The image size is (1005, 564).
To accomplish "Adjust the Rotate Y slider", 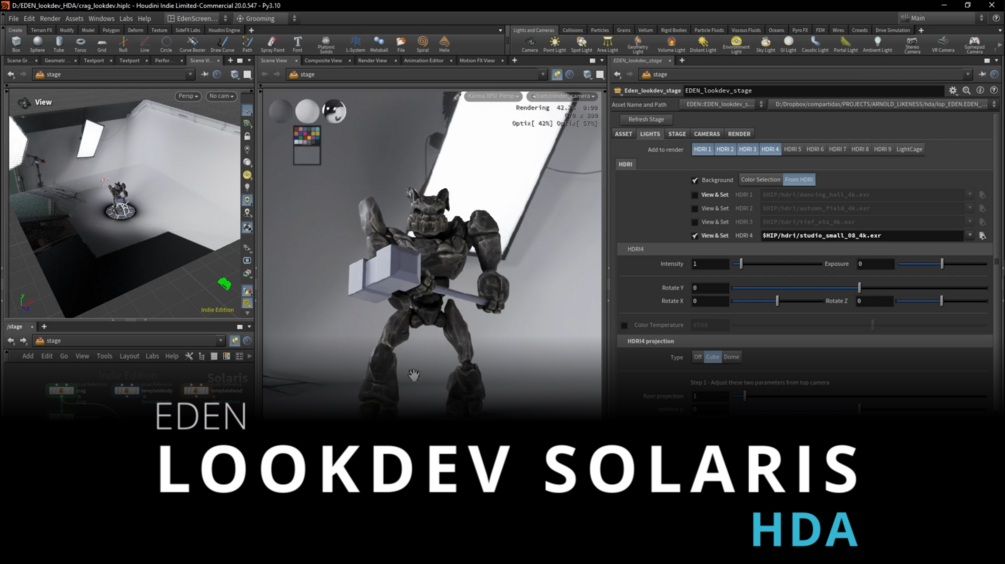I will pyautogui.click(x=860, y=288).
